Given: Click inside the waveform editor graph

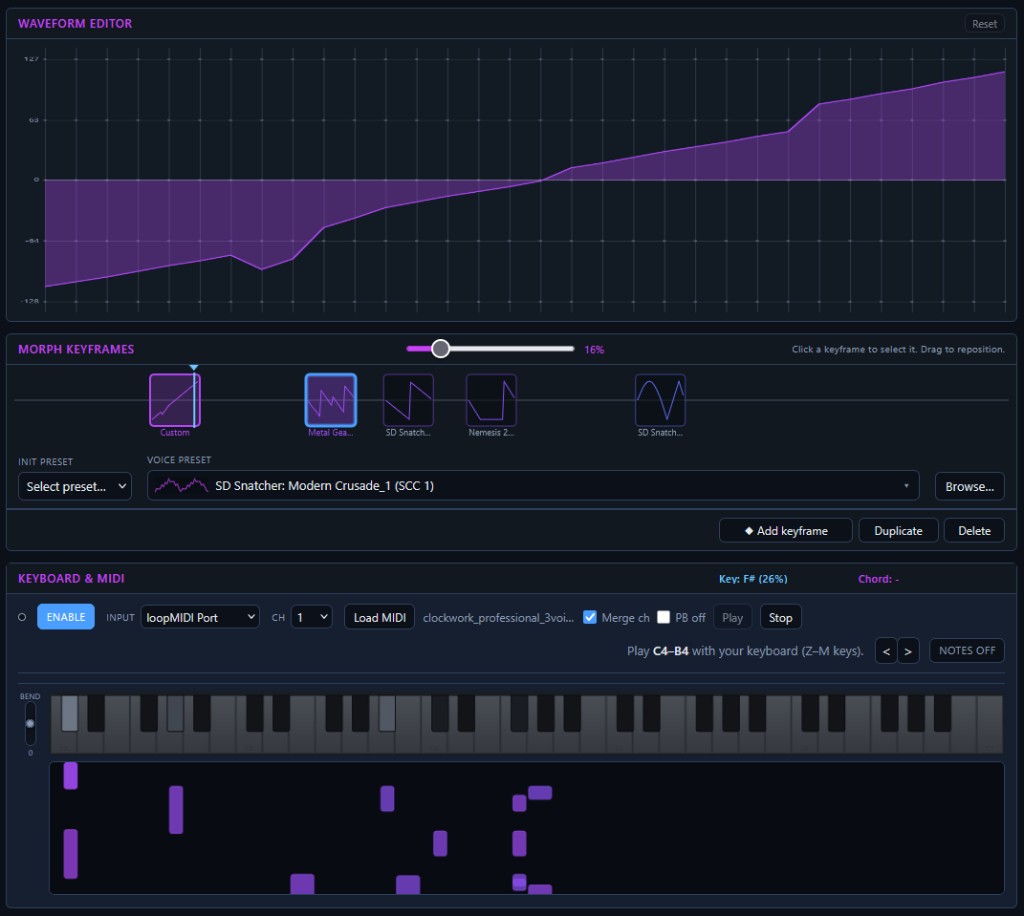Looking at the screenshot, I should click(524, 180).
